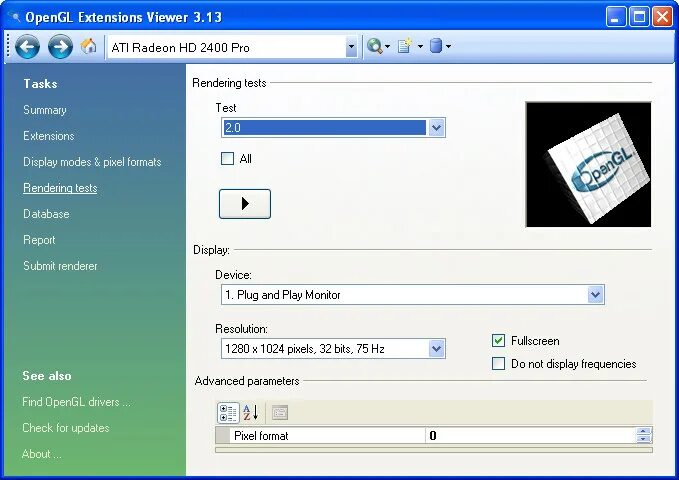Sort properties alphabetically A-Z
The height and width of the screenshot is (480, 679).
(251, 412)
